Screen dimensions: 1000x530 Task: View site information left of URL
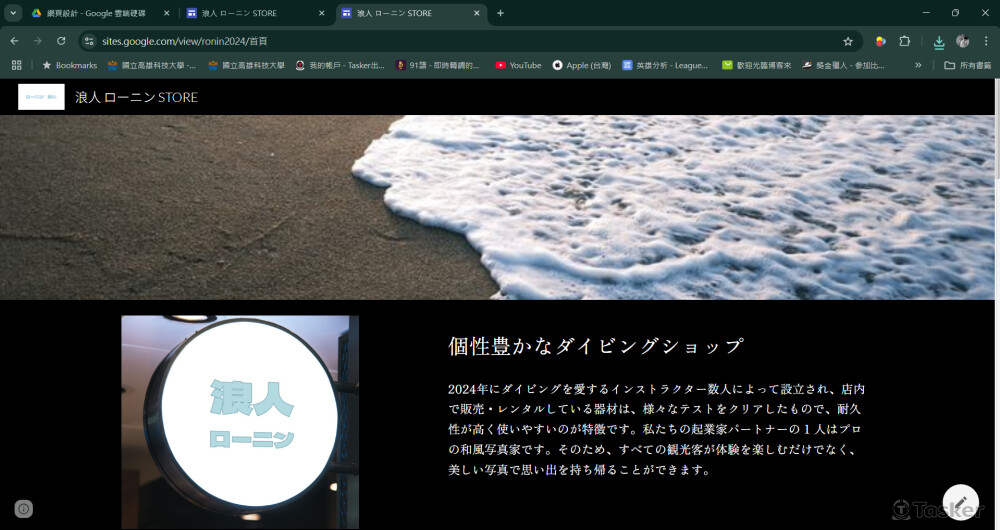(x=89, y=41)
